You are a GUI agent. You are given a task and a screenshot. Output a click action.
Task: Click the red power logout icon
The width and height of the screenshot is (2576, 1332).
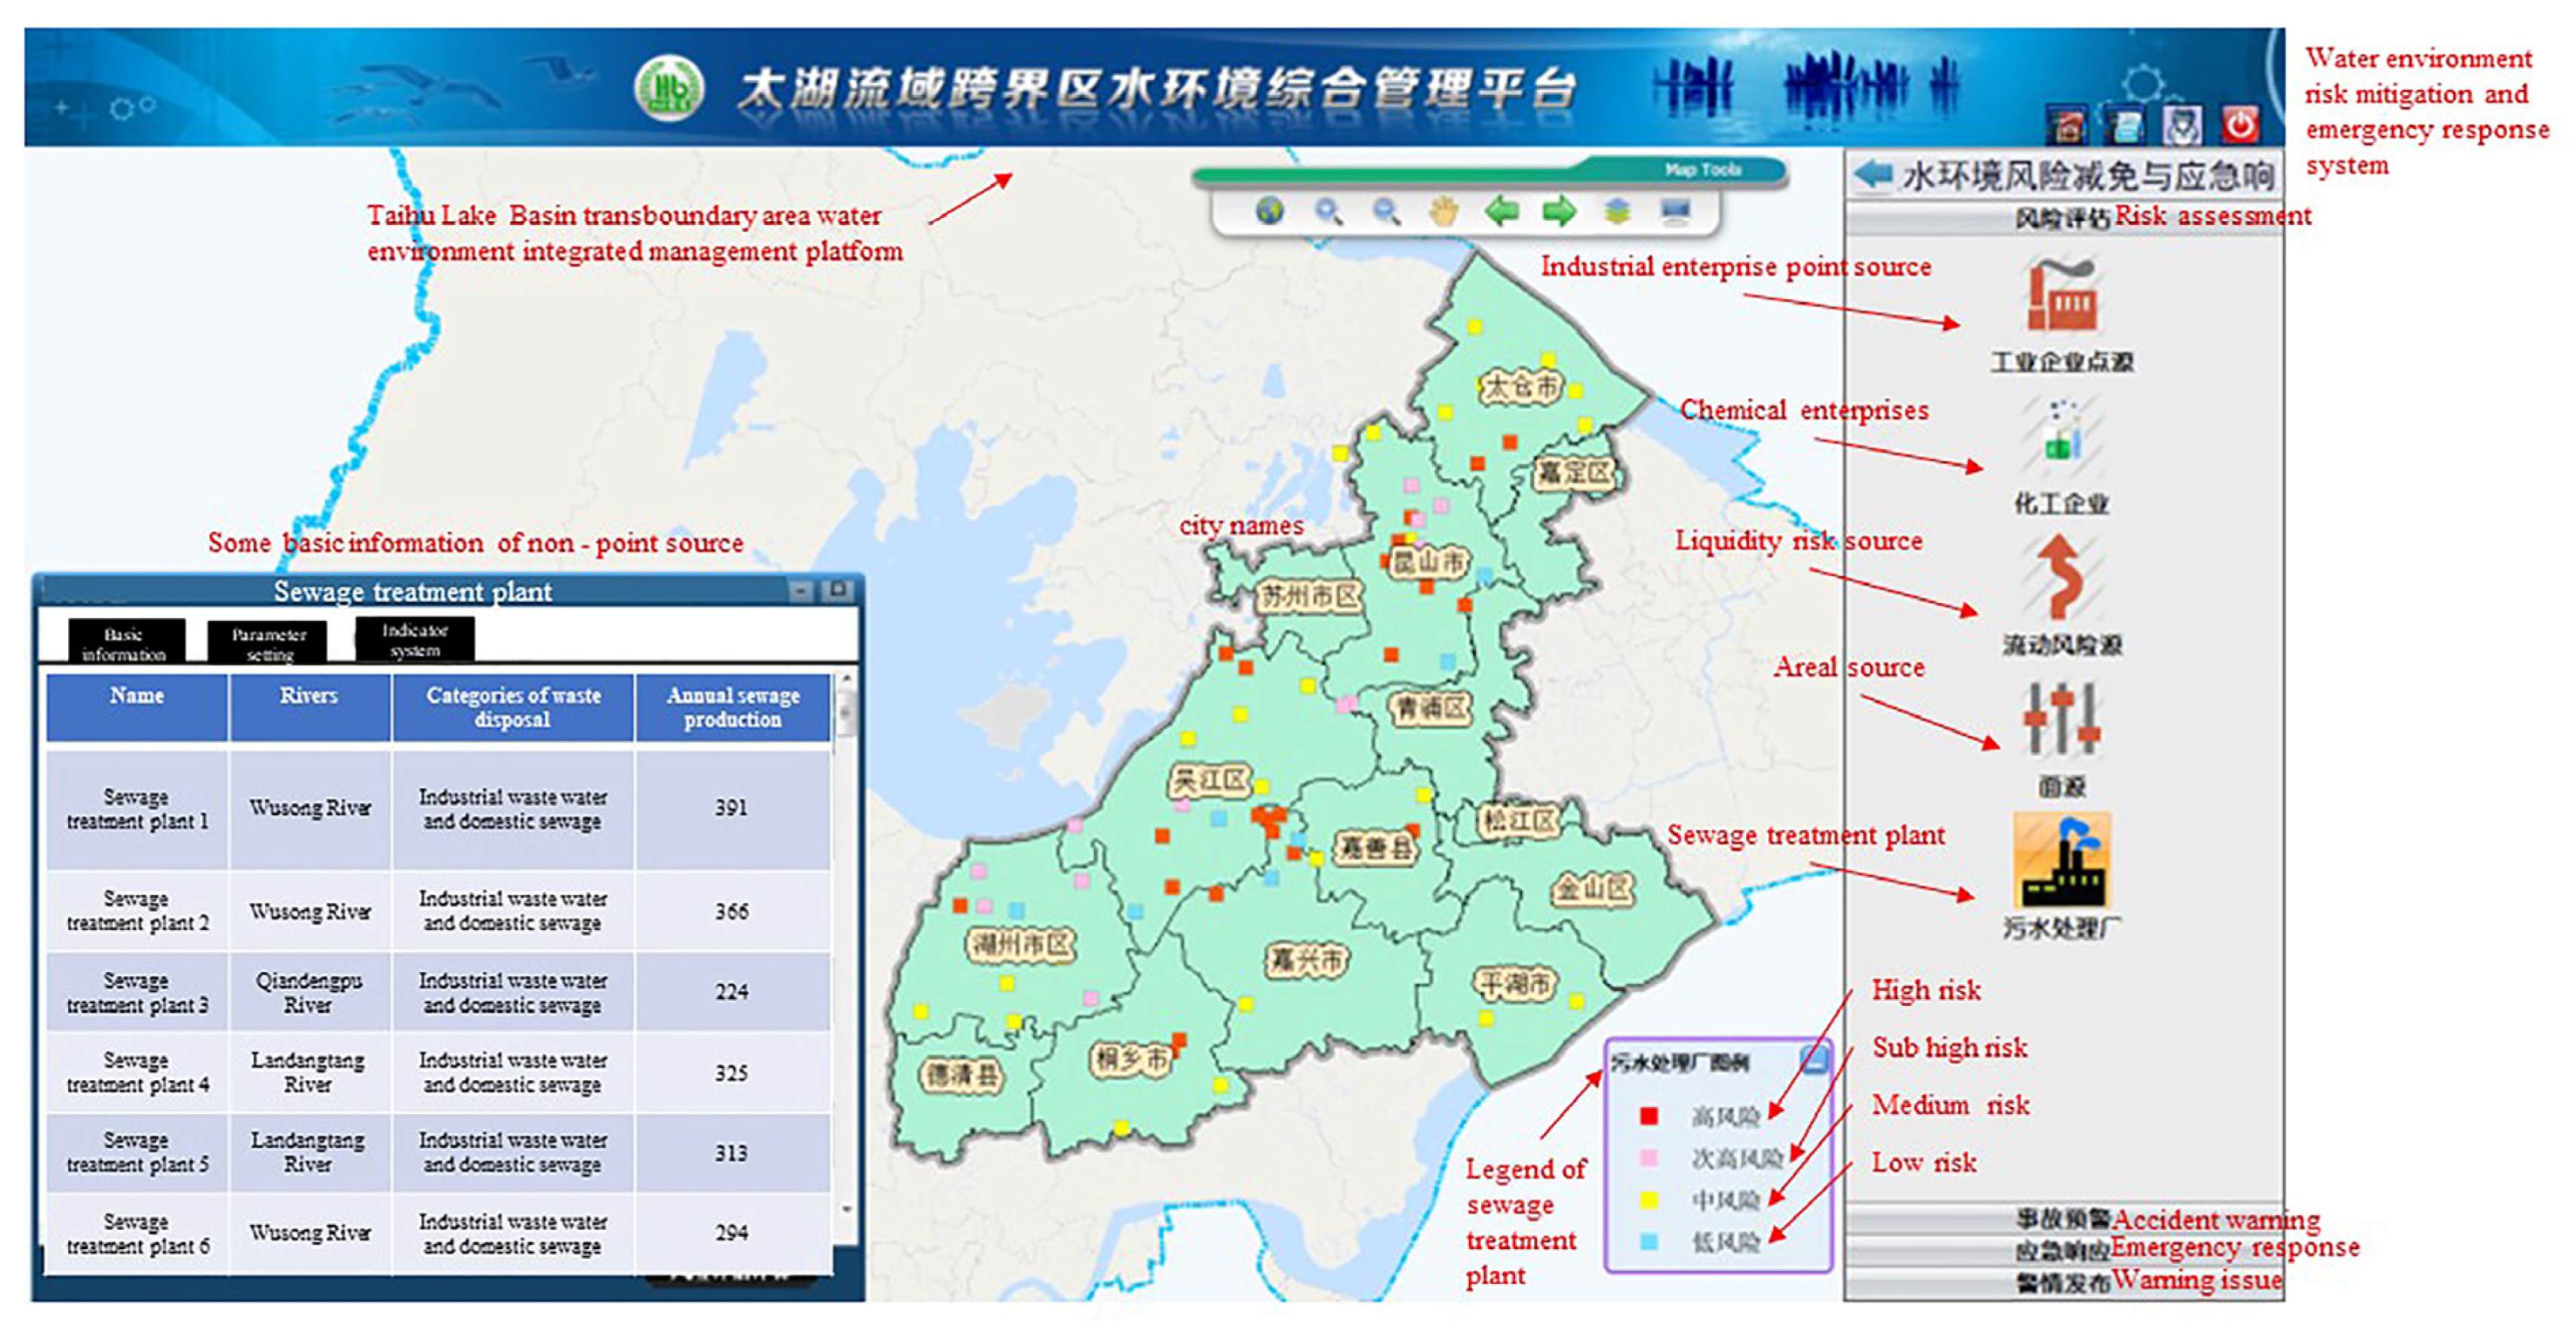pos(2240,125)
